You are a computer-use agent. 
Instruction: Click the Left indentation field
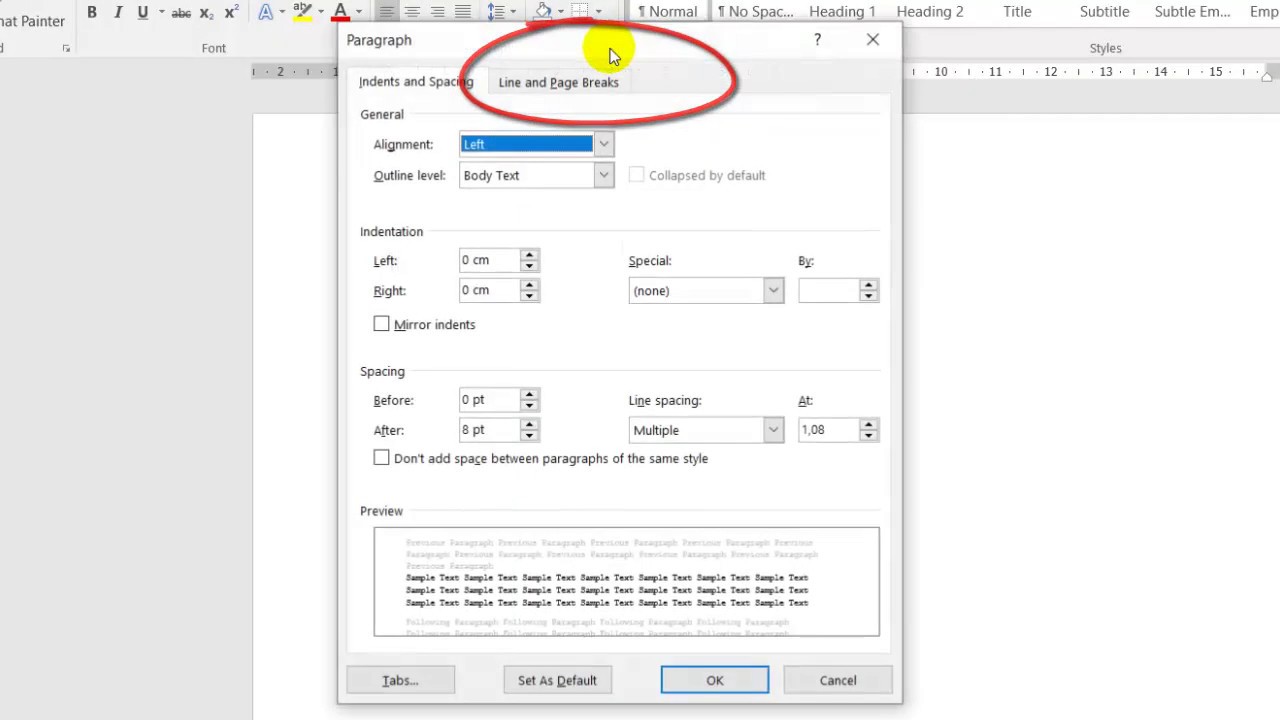pyautogui.click(x=489, y=260)
